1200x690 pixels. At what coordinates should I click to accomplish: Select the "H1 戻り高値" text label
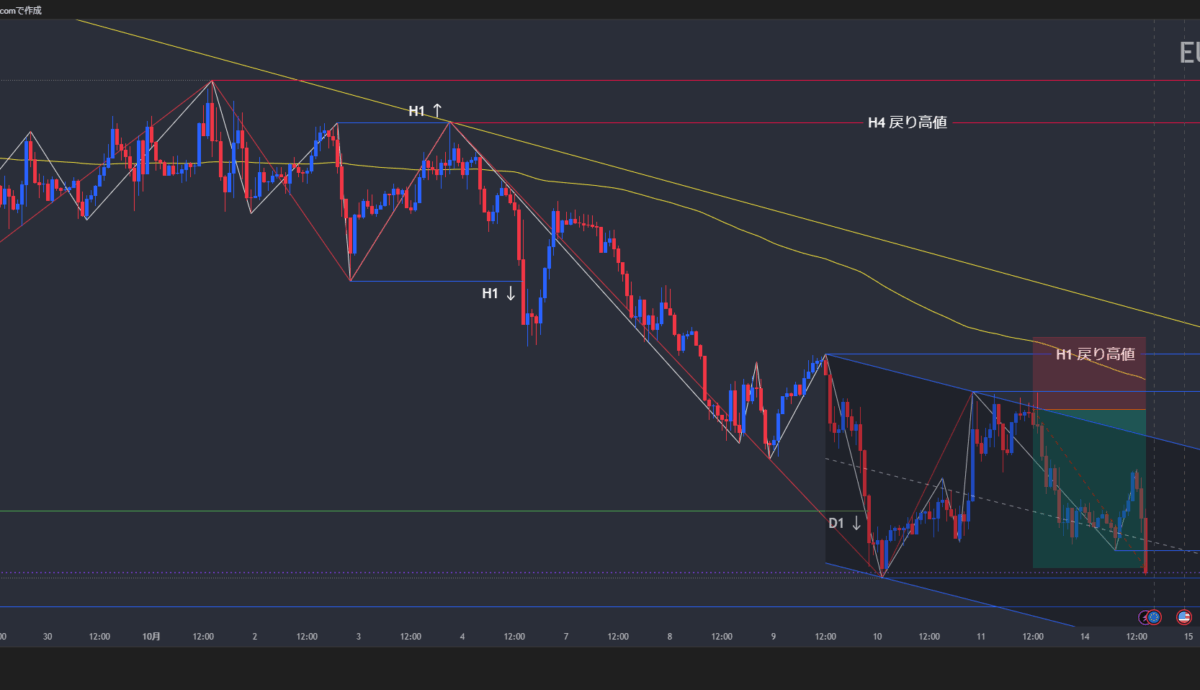tap(1095, 354)
